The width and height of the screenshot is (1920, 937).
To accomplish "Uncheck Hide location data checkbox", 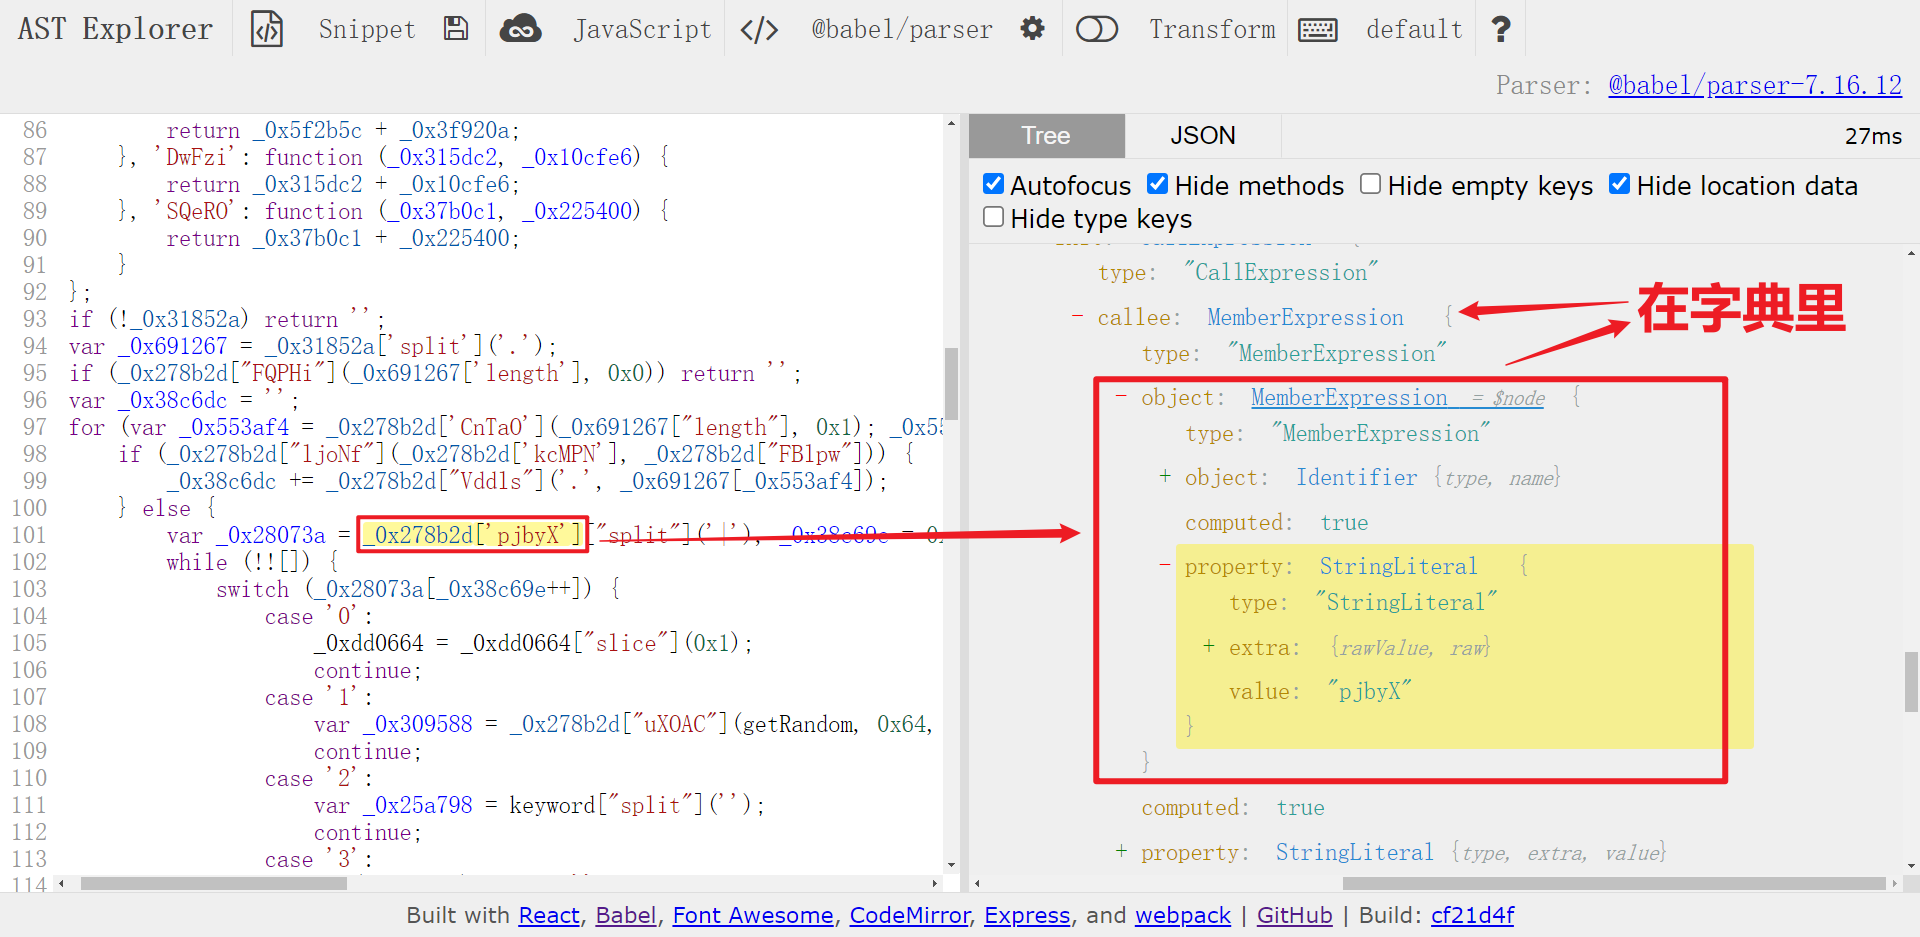I will [x=1619, y=184].
